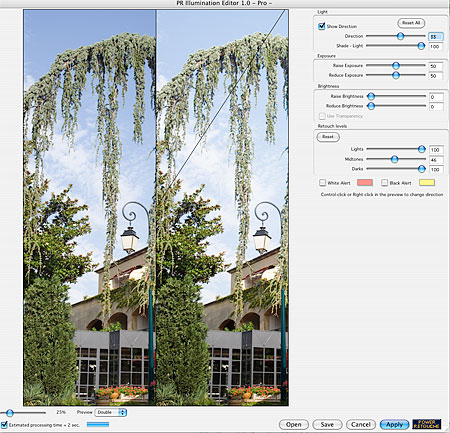The width and height of the screenshot is (450, 433).
Task: Uncheck the Show Direction checkbox
Action: click(322, 26)
